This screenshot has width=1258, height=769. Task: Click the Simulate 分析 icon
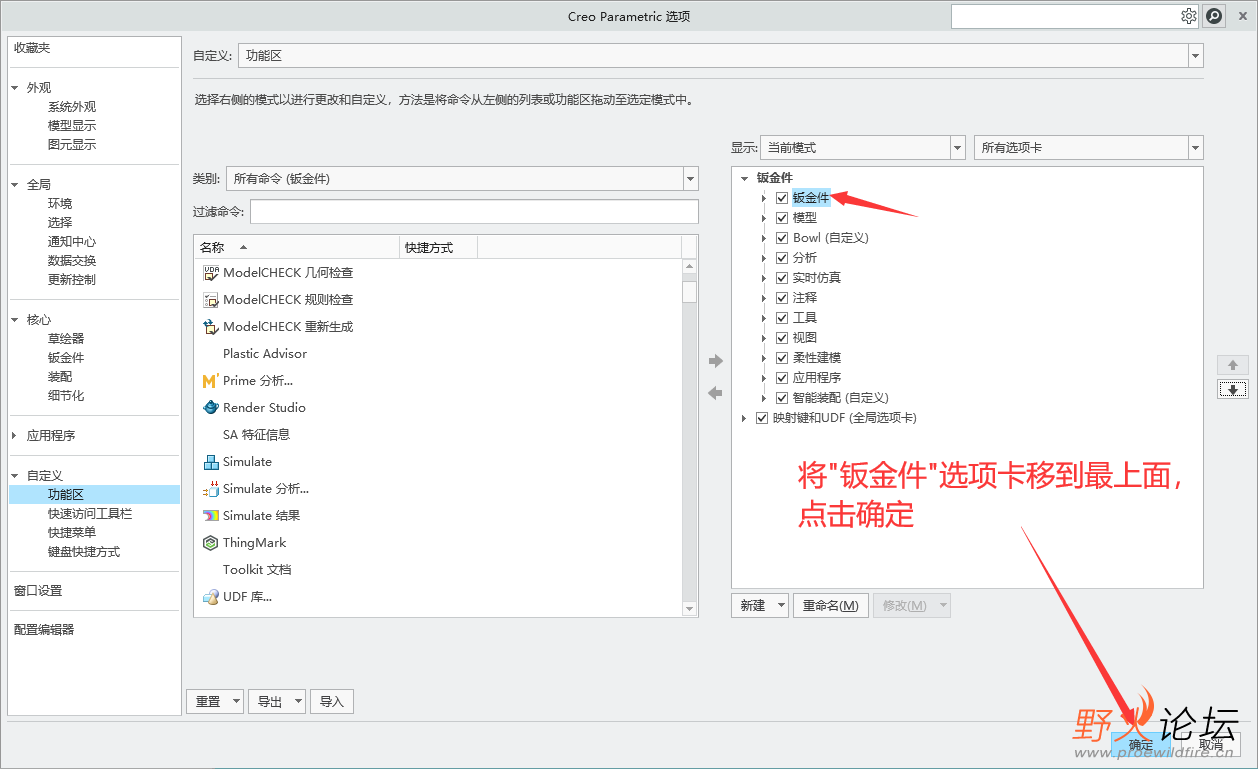210,488
